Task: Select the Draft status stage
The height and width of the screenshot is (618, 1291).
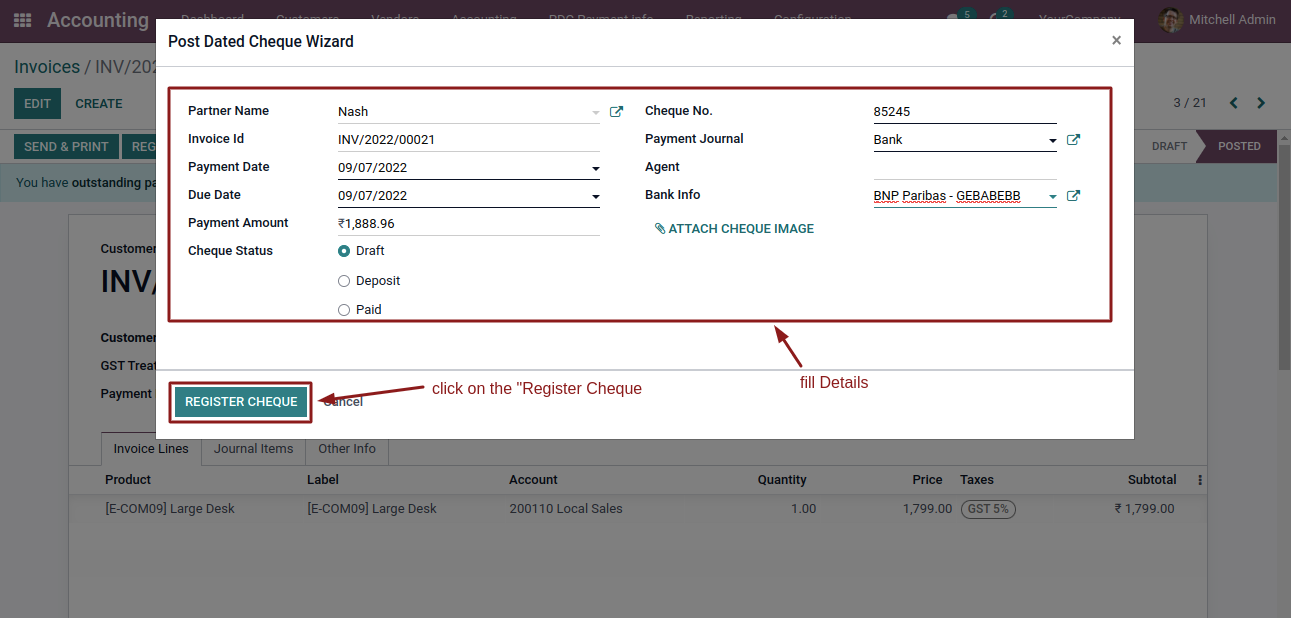Action: click(x=1169, y=146)
